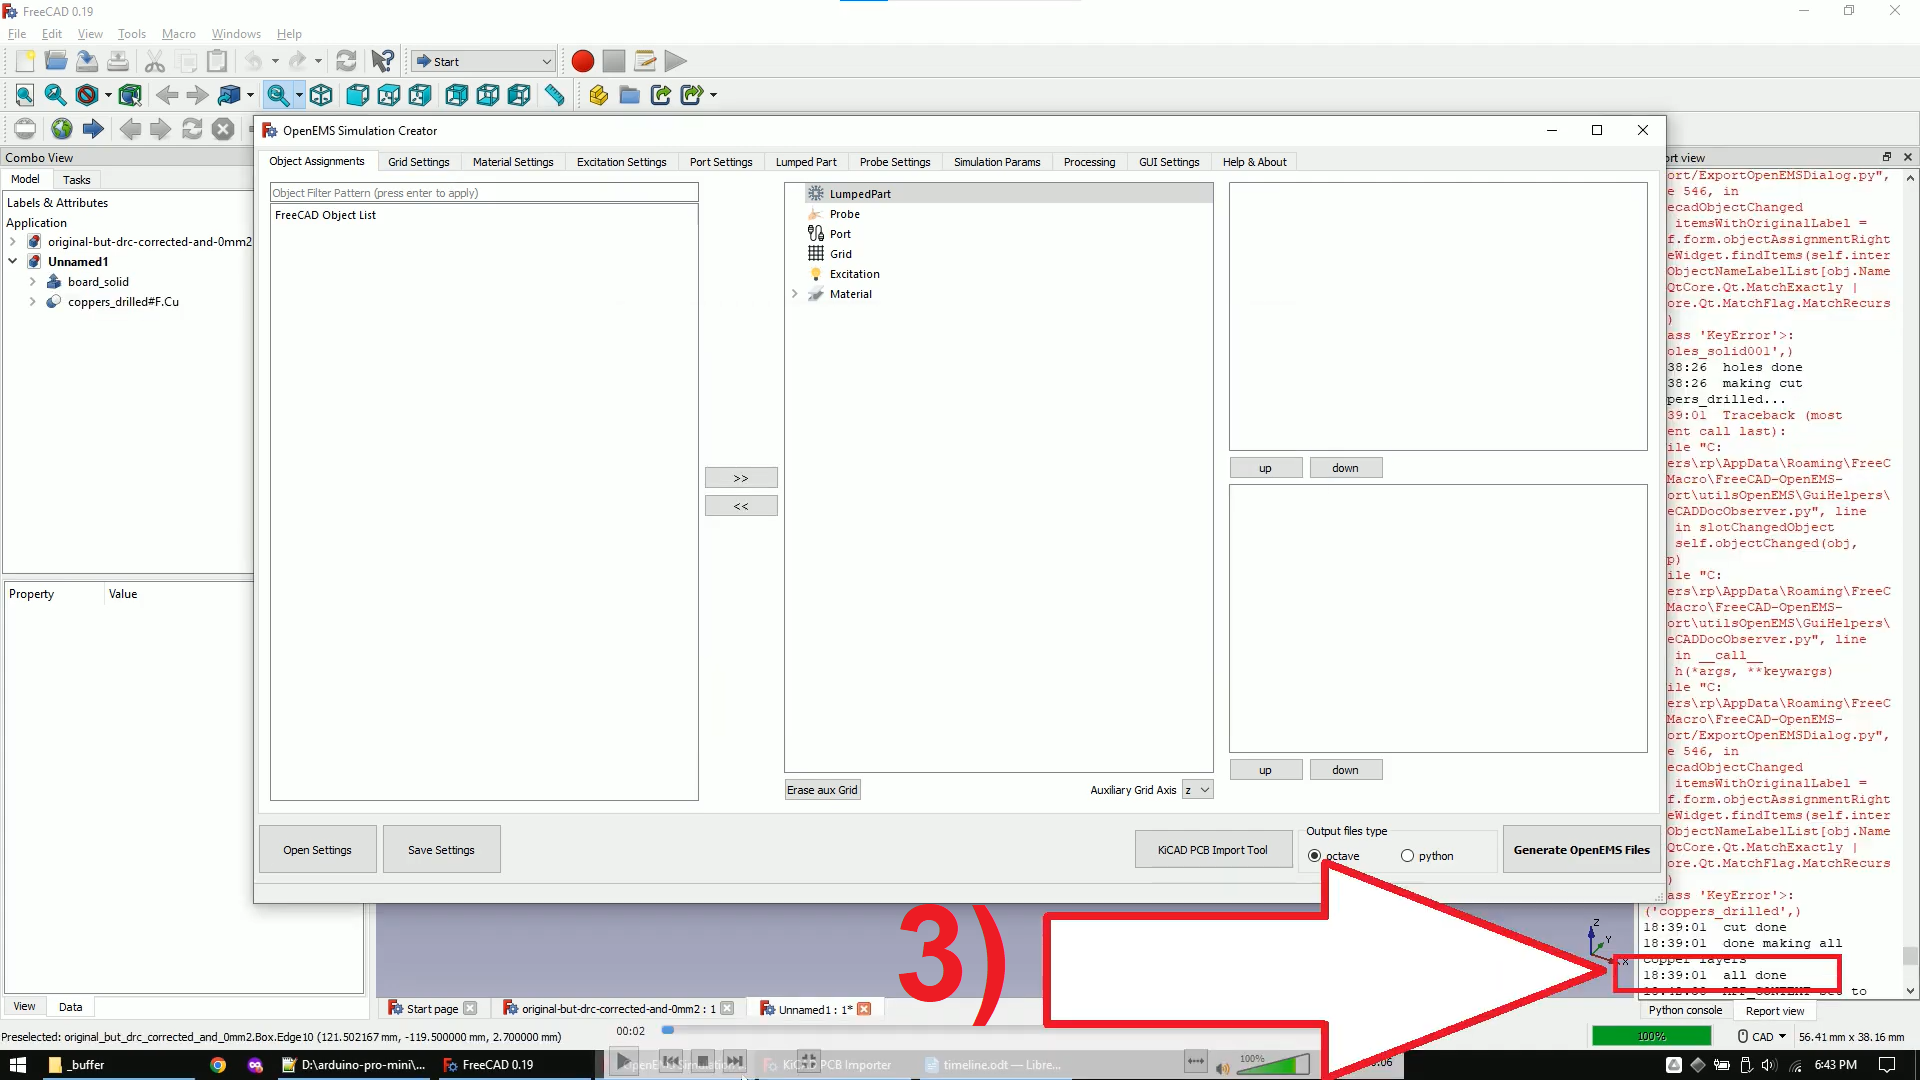This screenshot has width=1920, height=1080.
Task: Click the Fit All view icon
Action: click(x=25, y=95)
